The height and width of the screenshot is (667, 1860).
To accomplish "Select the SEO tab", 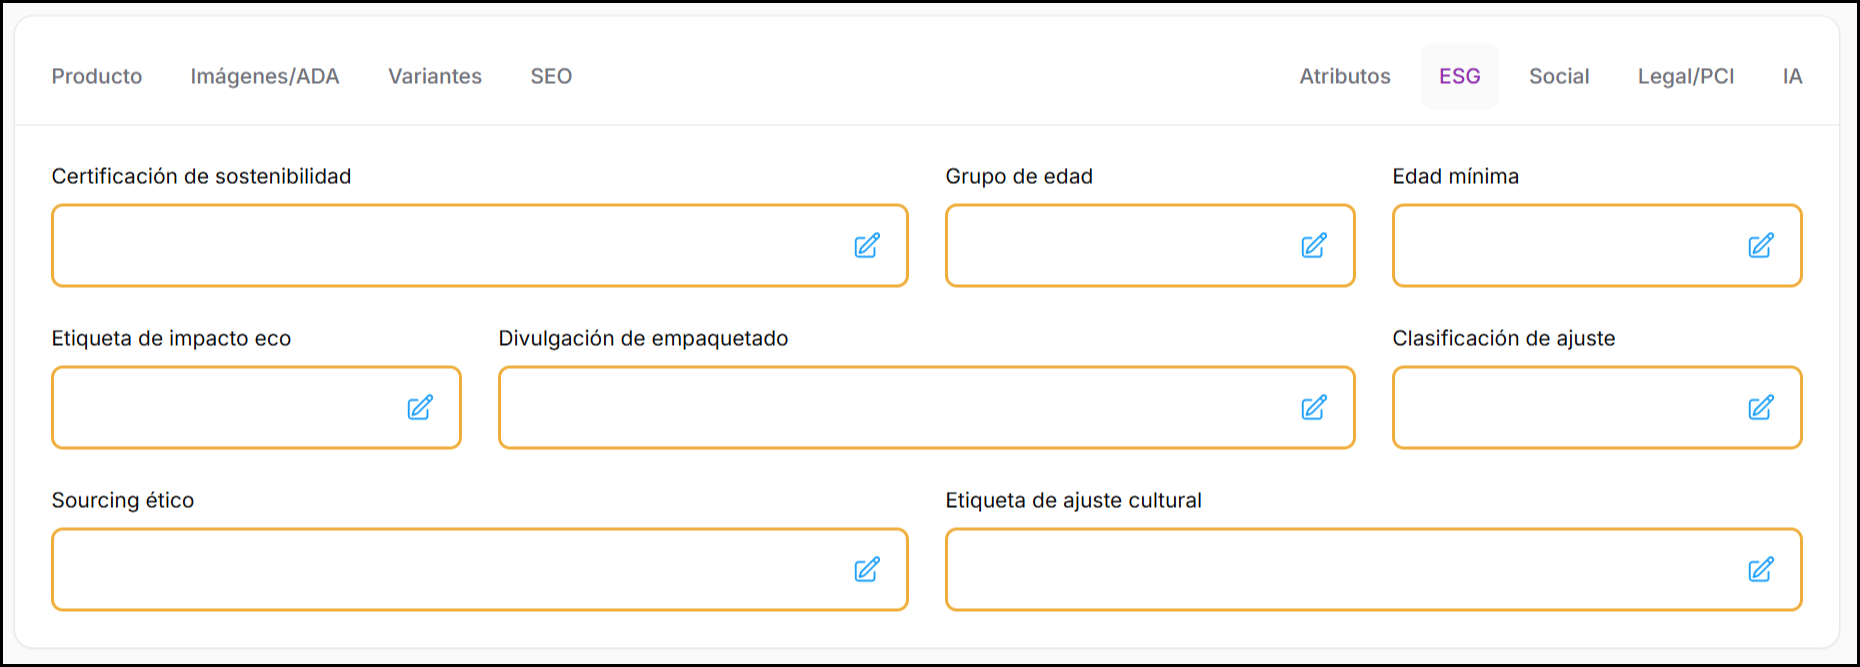I will 551,76.
